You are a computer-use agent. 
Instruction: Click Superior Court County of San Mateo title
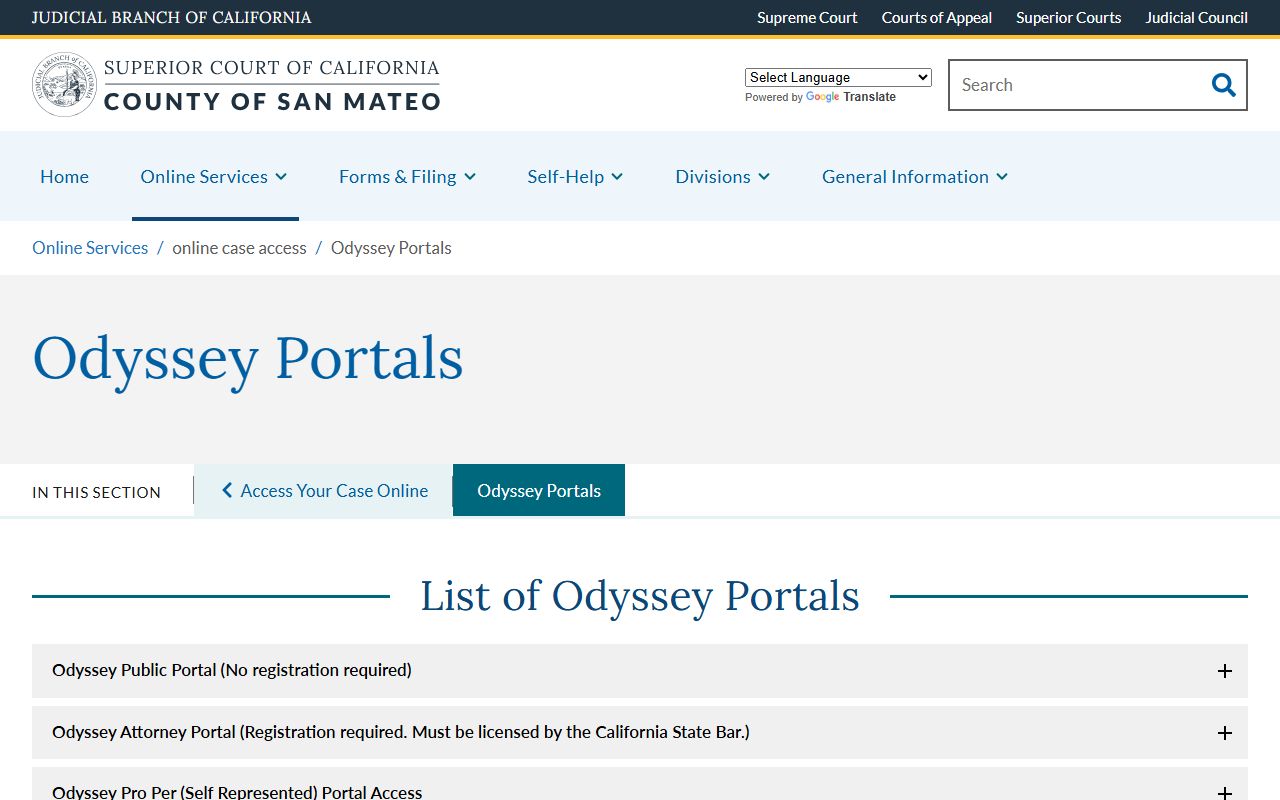(x=272, y=85)
